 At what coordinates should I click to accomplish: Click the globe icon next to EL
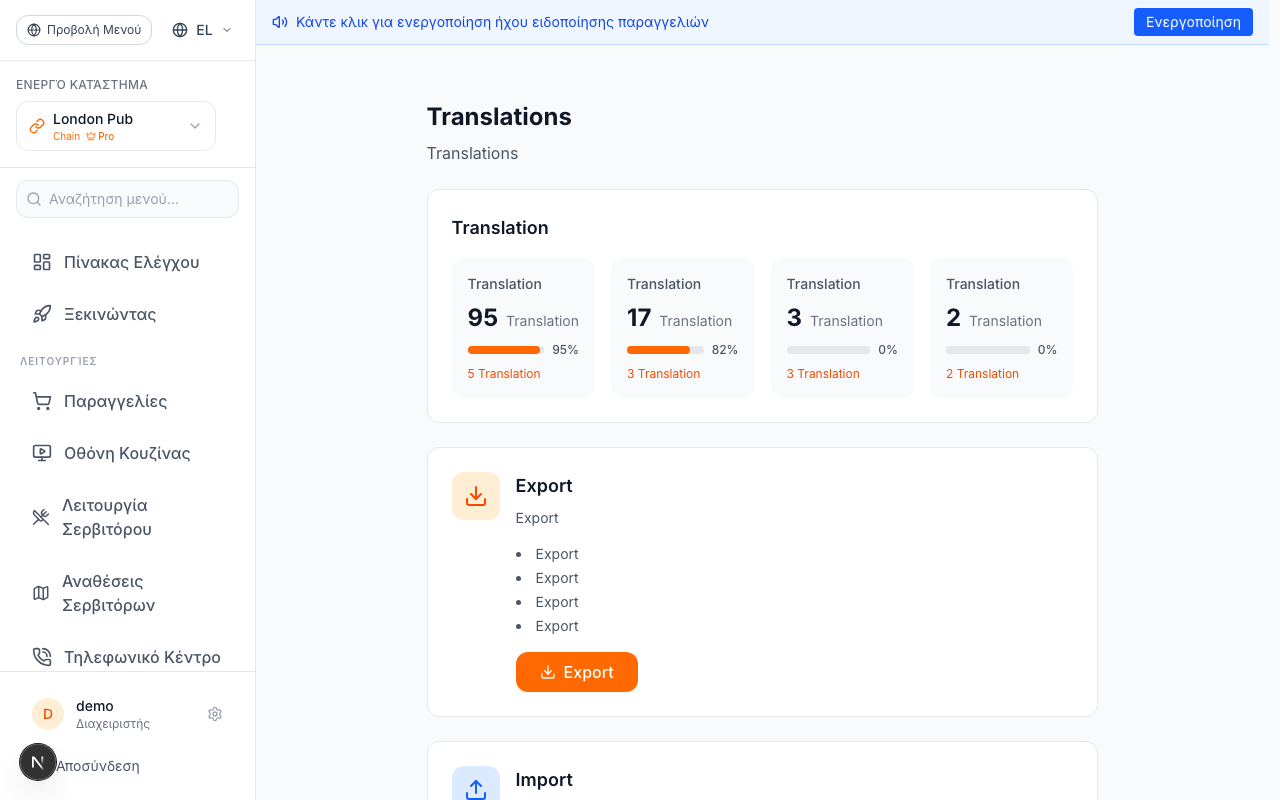pos(180,30)
